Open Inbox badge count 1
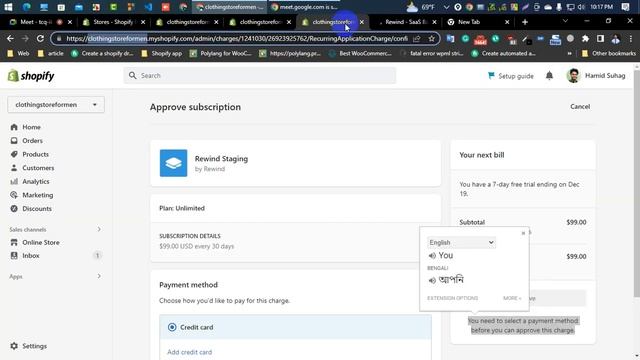The image size is (640, 360). tap(97, 256)
